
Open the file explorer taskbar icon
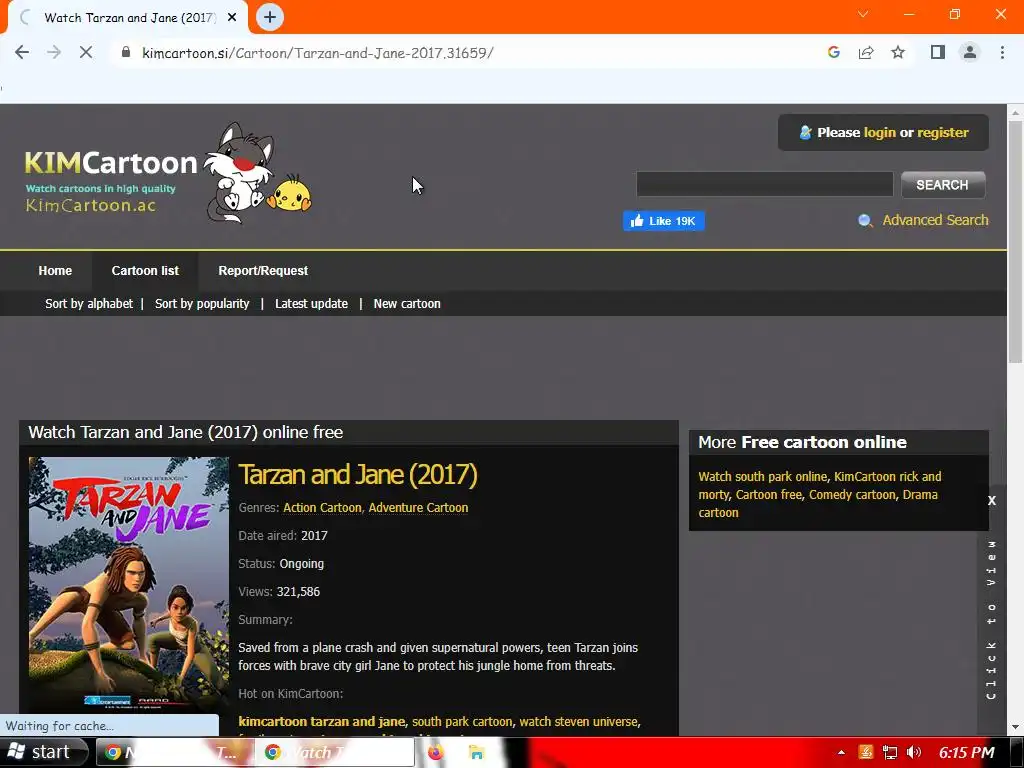coord(477,752)
